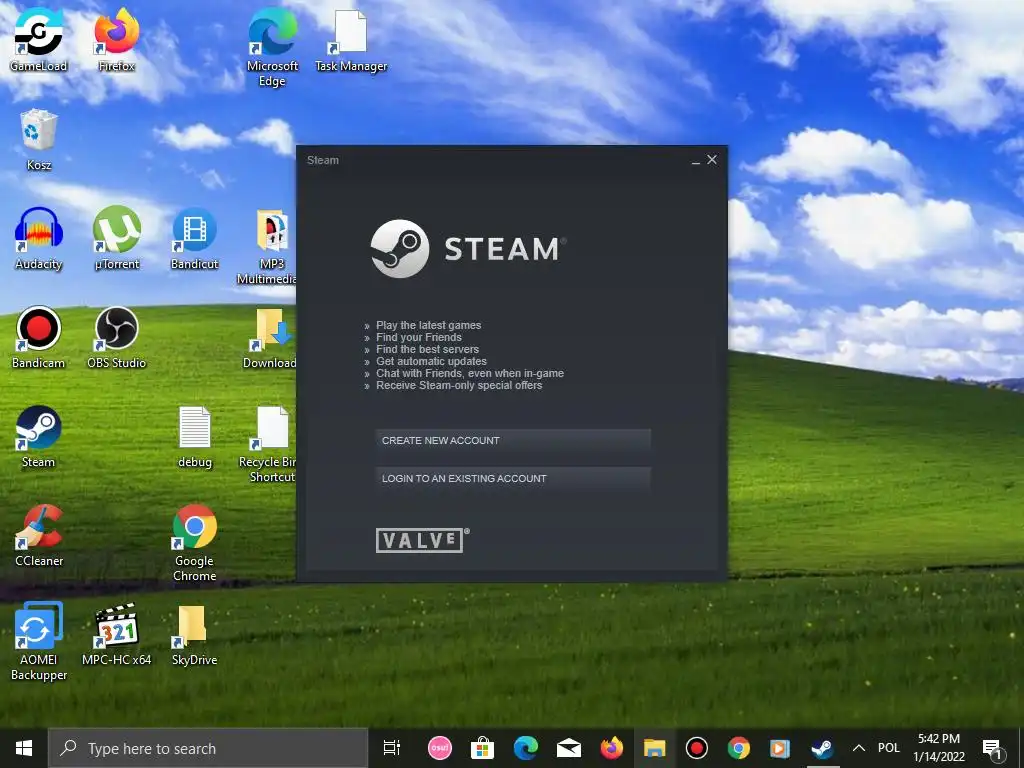
Task: Click the osu! taskbar icon
Action: (x=440, y=748)
